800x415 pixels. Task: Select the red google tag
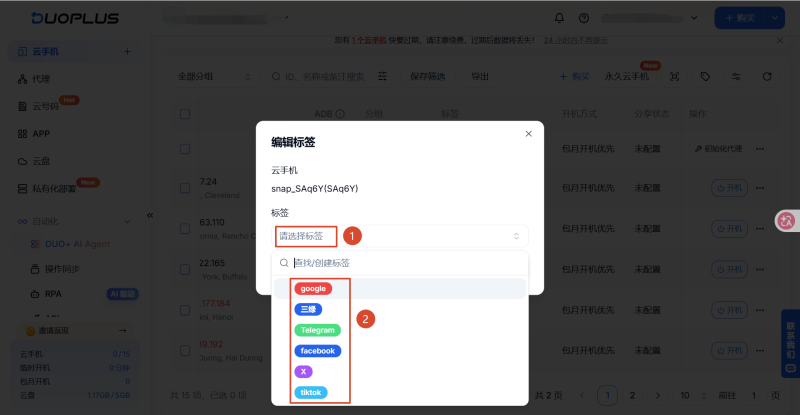(313, 288)
